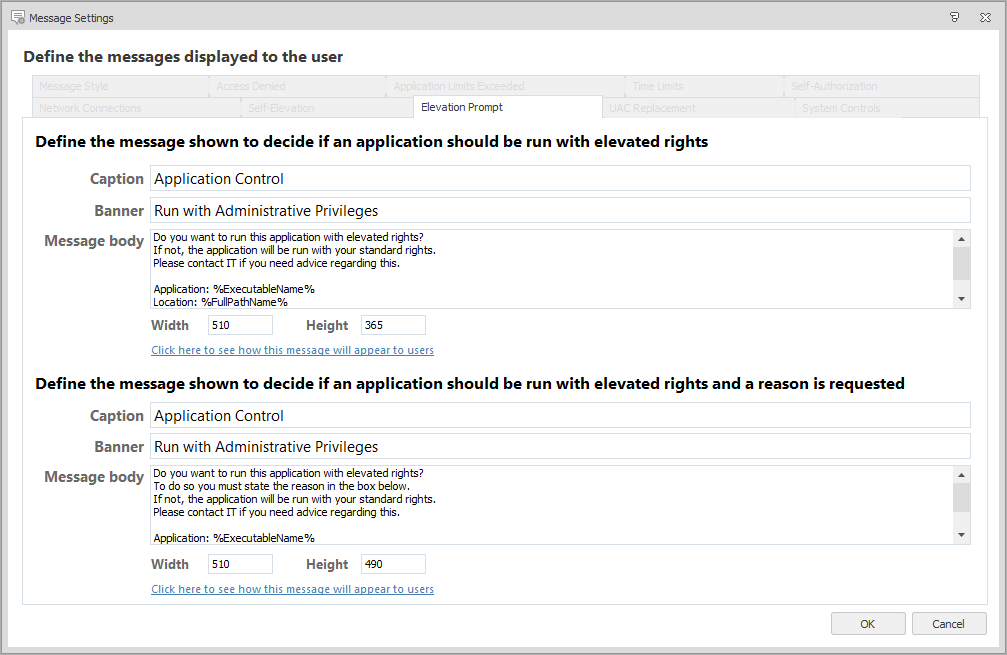
Task: Open first message preview link
Action: (x=292, y=350)
